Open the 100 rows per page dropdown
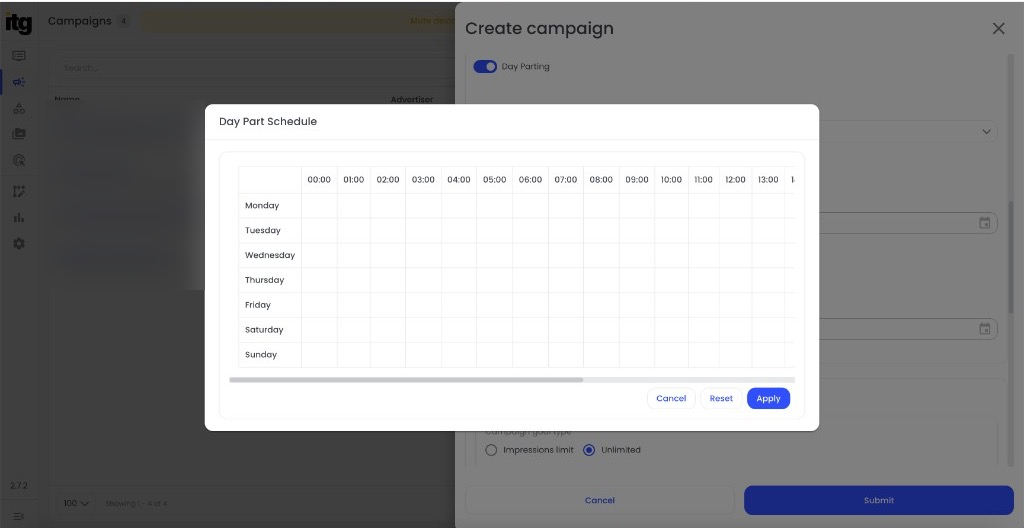Image resolution: width=1024 pixels, height=528 pixels. 76,504
